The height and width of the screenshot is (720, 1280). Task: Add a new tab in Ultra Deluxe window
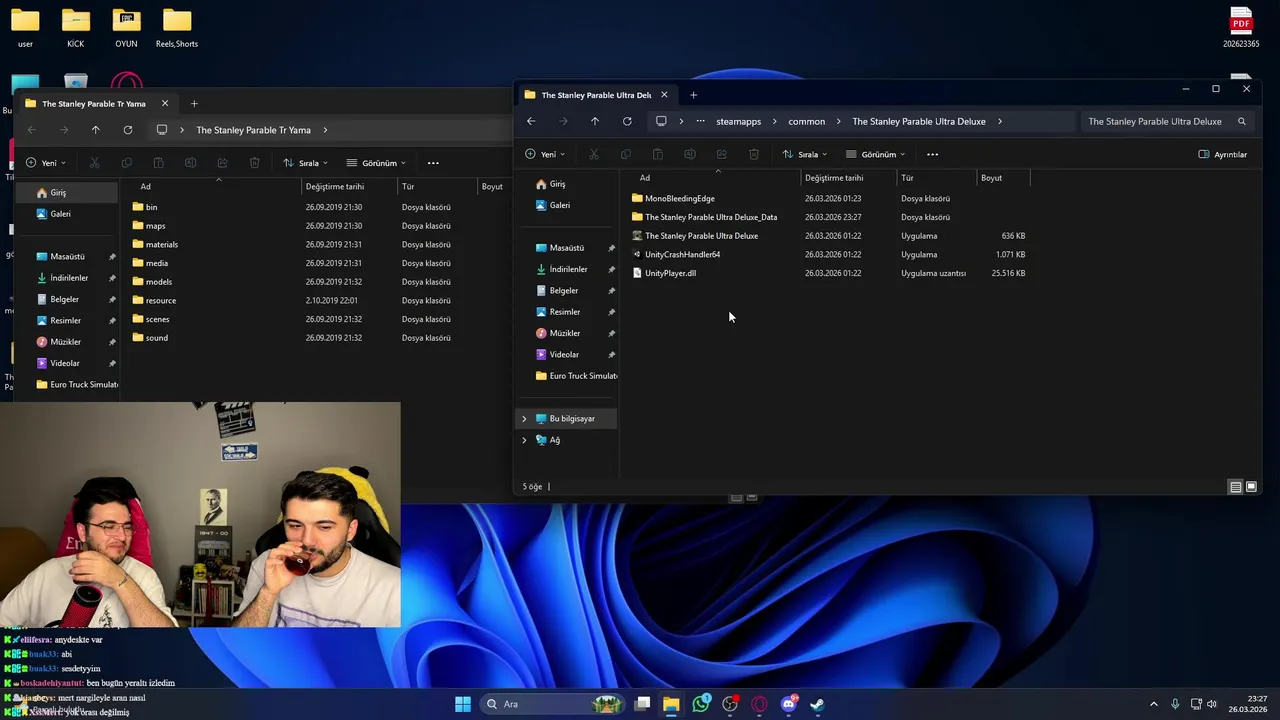693,95
